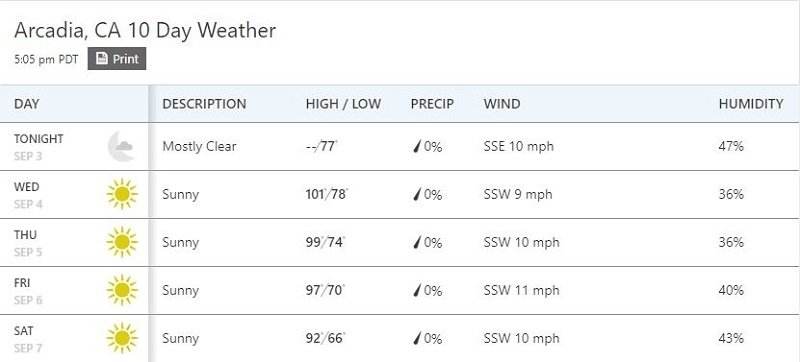Viewport: 800px width, 362px height.
Task: Click the 47% humidity value
Action: point(731,147)
